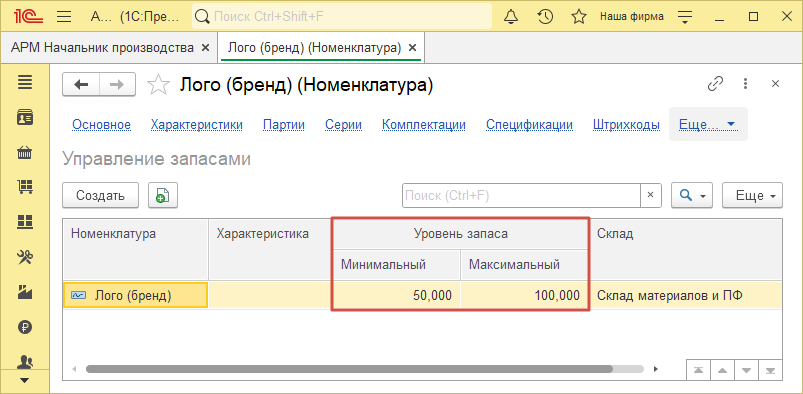Image resolution: width=803 pixels, height=394 pixels.
Task: Maximize the application window
Action: tap(753, 17)
